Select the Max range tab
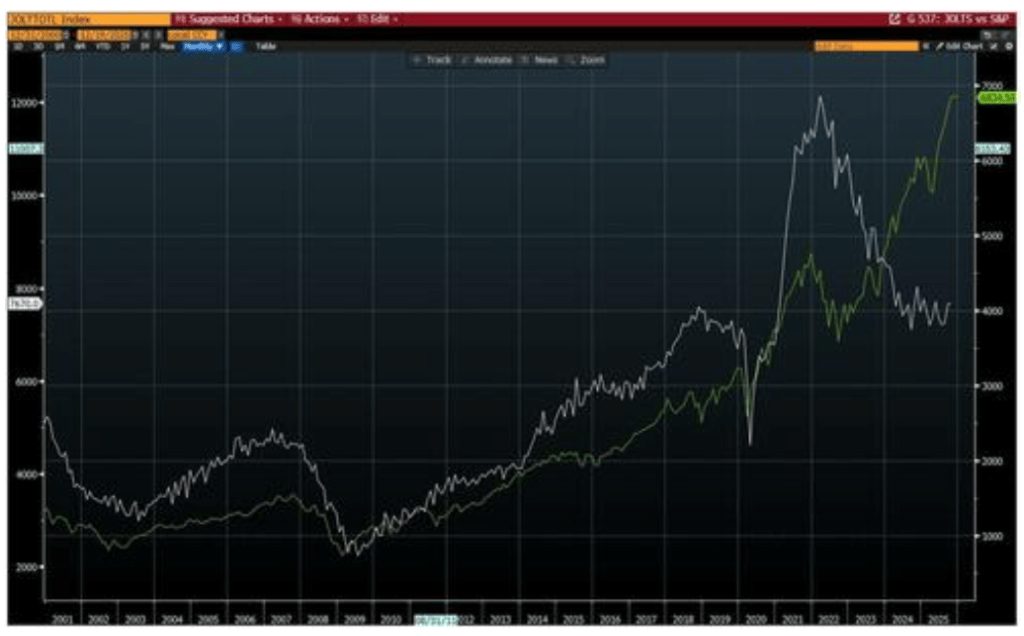Image resolution: width=1024 pixels, height=636 pixels. pyautogui.click(x=167, y=46)
